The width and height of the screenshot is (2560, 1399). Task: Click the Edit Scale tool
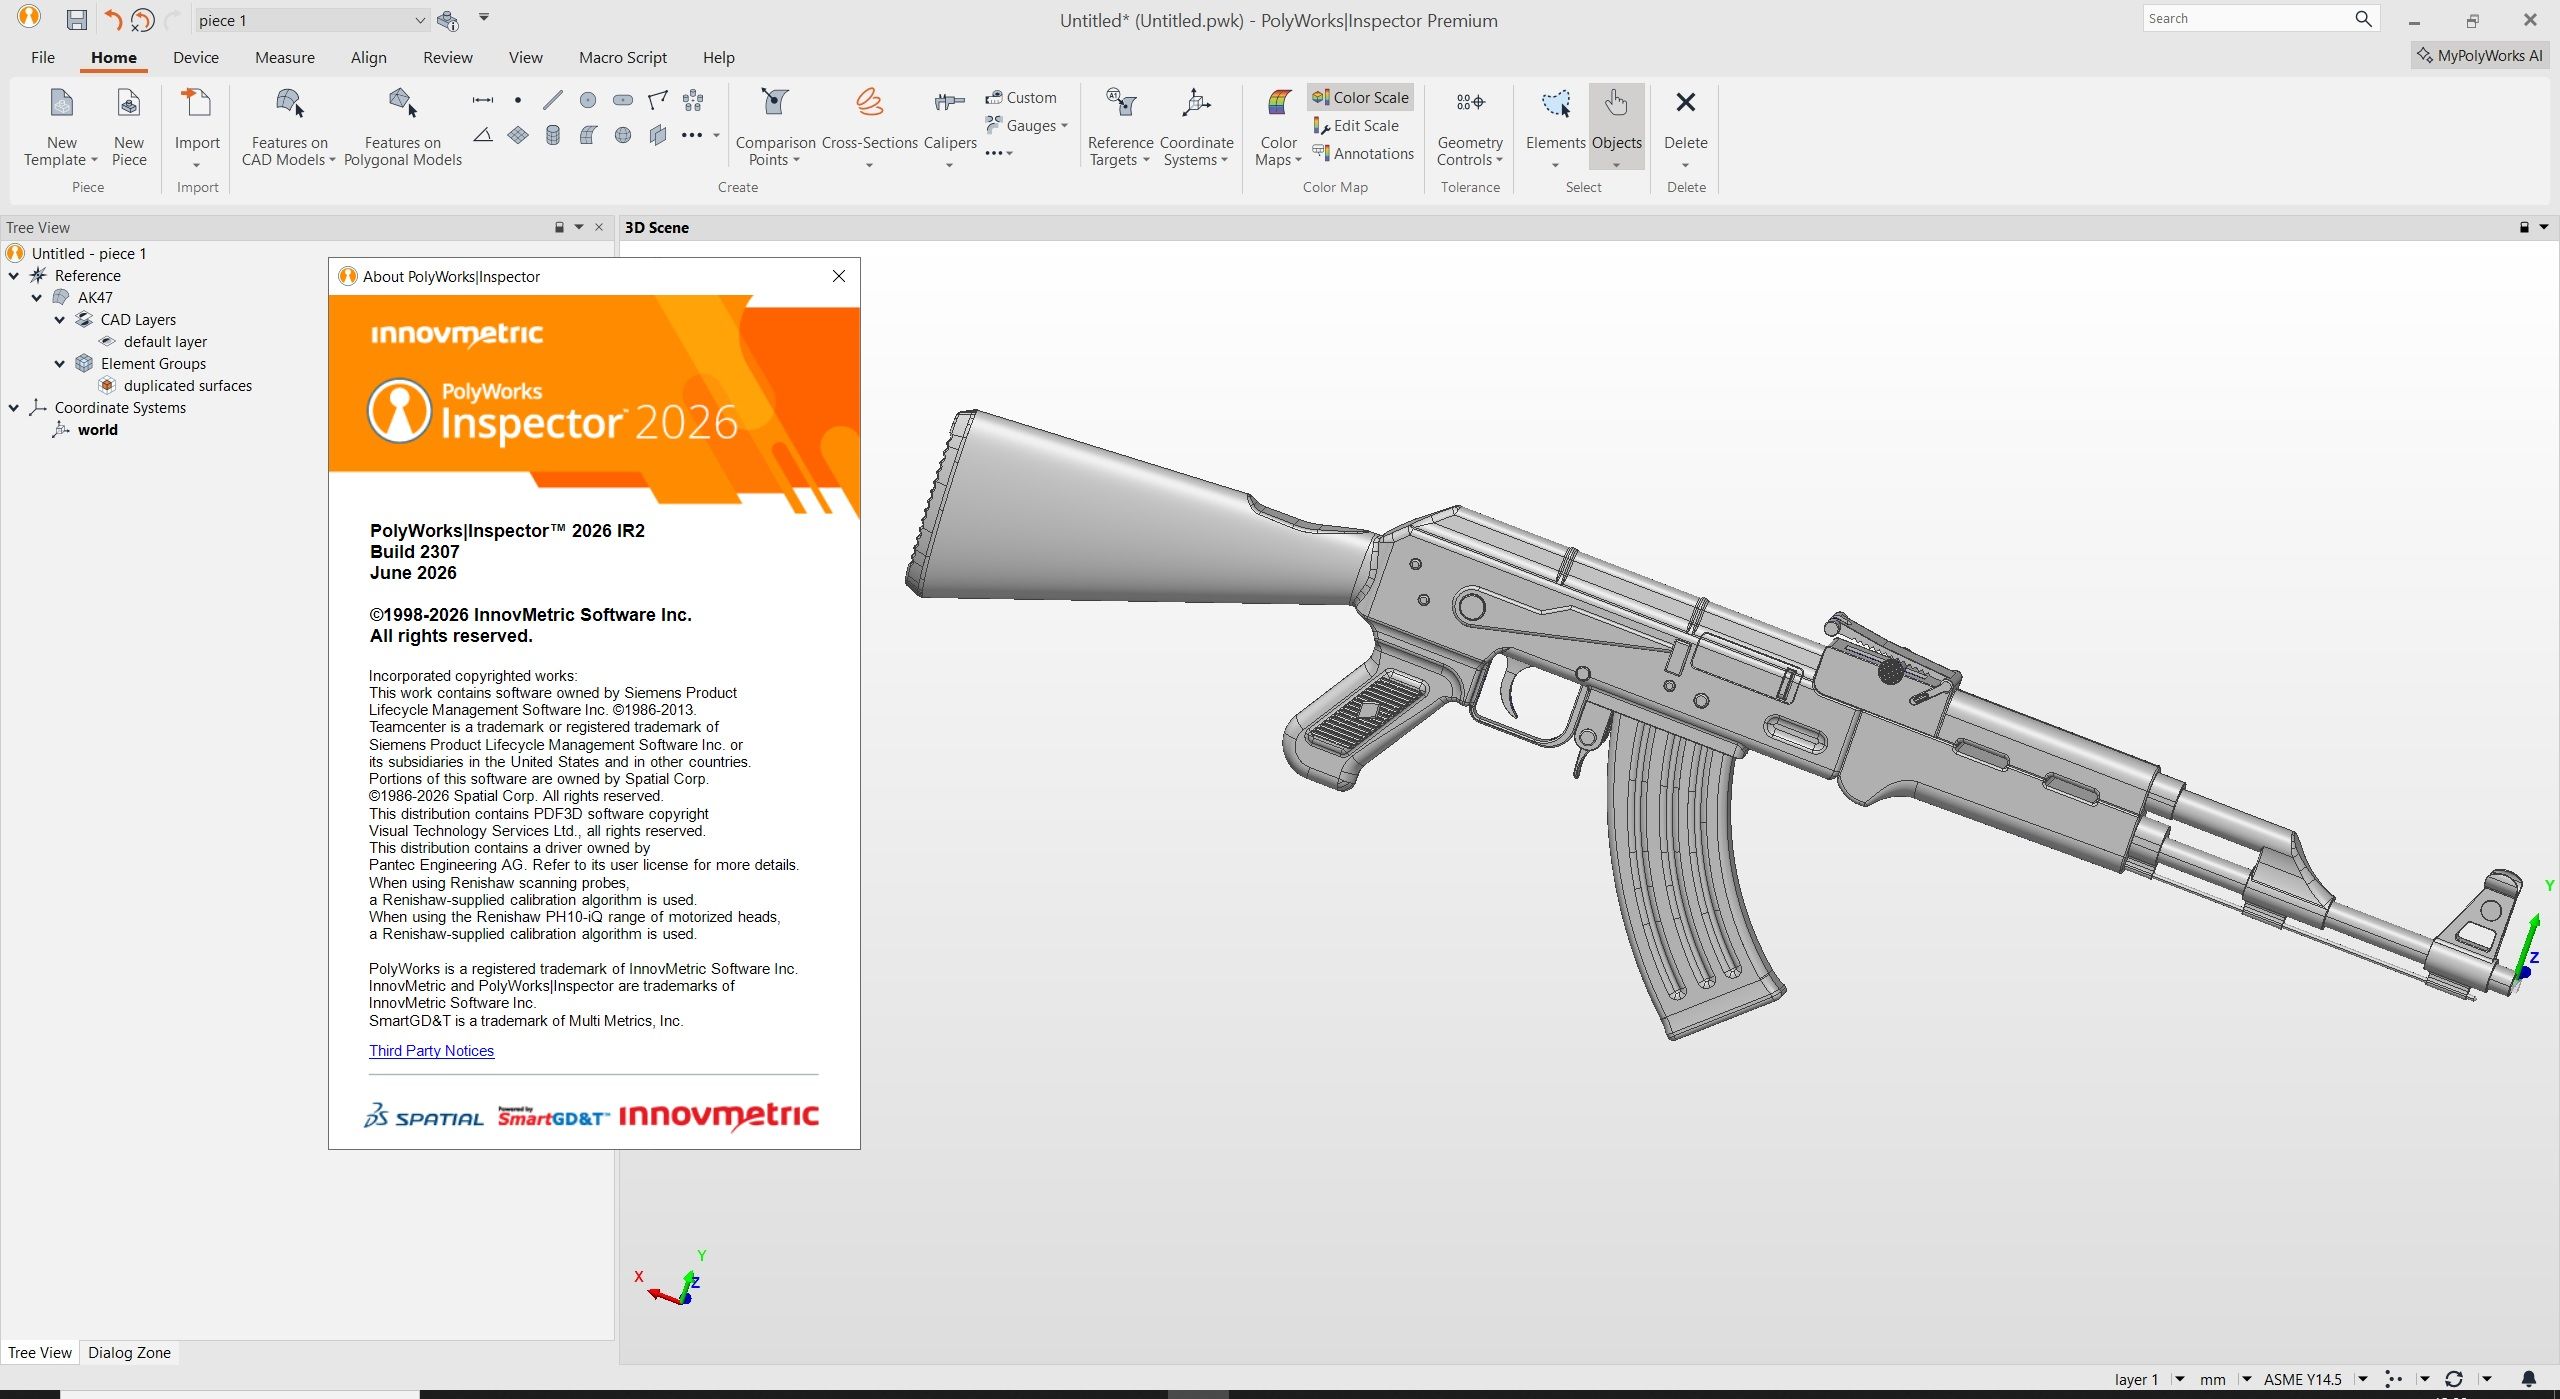(1356, 126)
